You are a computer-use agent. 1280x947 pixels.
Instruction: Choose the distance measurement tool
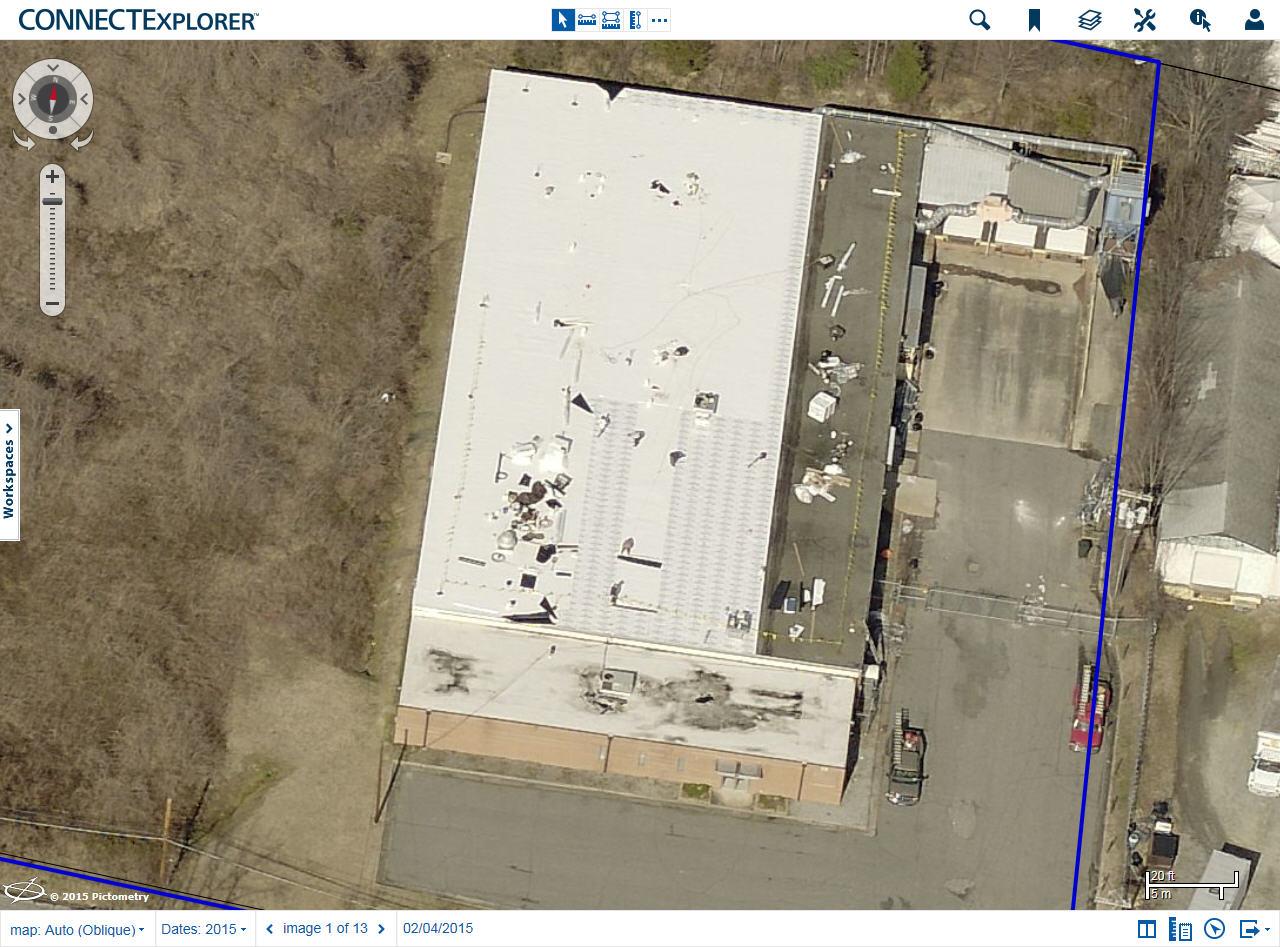click(587, 20)
